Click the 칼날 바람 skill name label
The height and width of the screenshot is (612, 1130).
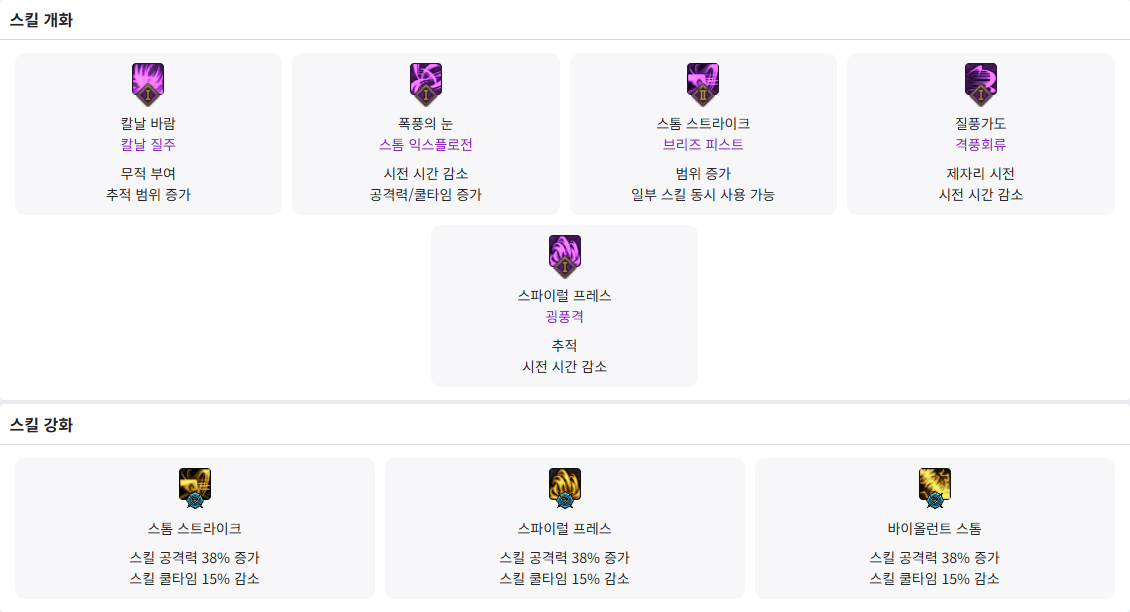(x=148, y=124)
